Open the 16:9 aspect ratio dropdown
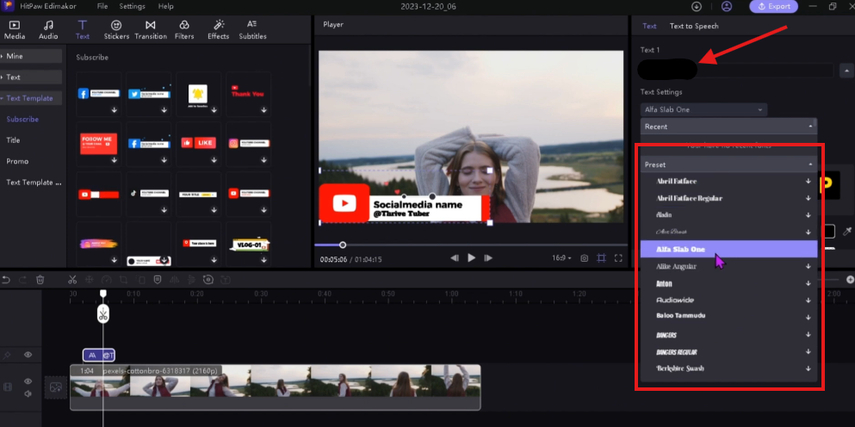This screenshot has width=855, height=427. [x=561, y=258]
